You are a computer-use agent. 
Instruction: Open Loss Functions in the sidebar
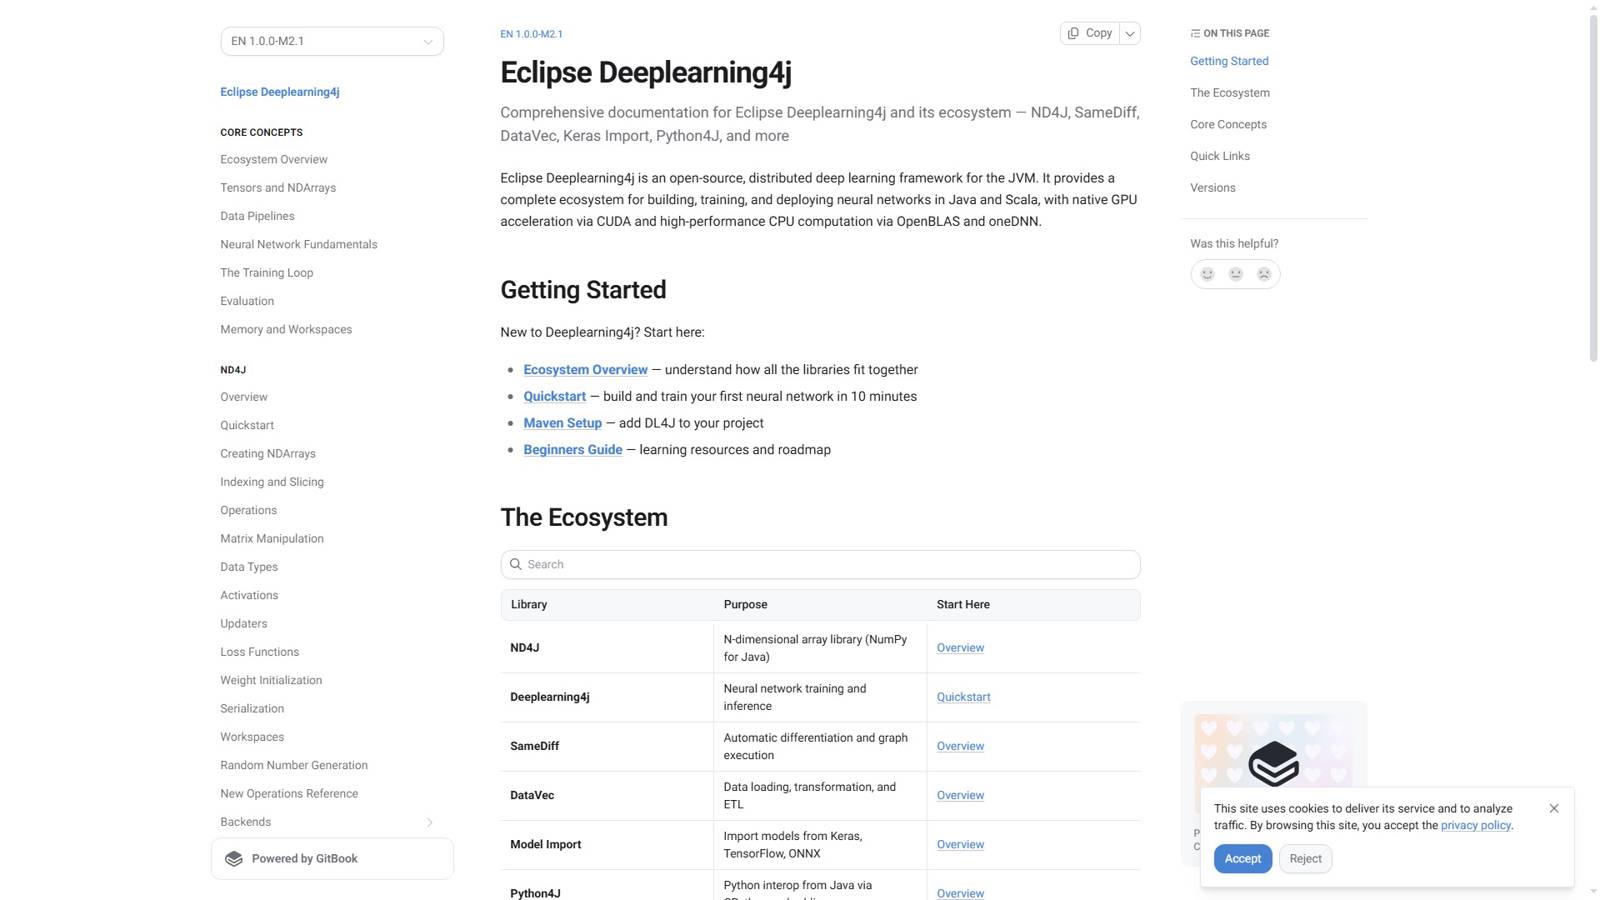(259, 652)
